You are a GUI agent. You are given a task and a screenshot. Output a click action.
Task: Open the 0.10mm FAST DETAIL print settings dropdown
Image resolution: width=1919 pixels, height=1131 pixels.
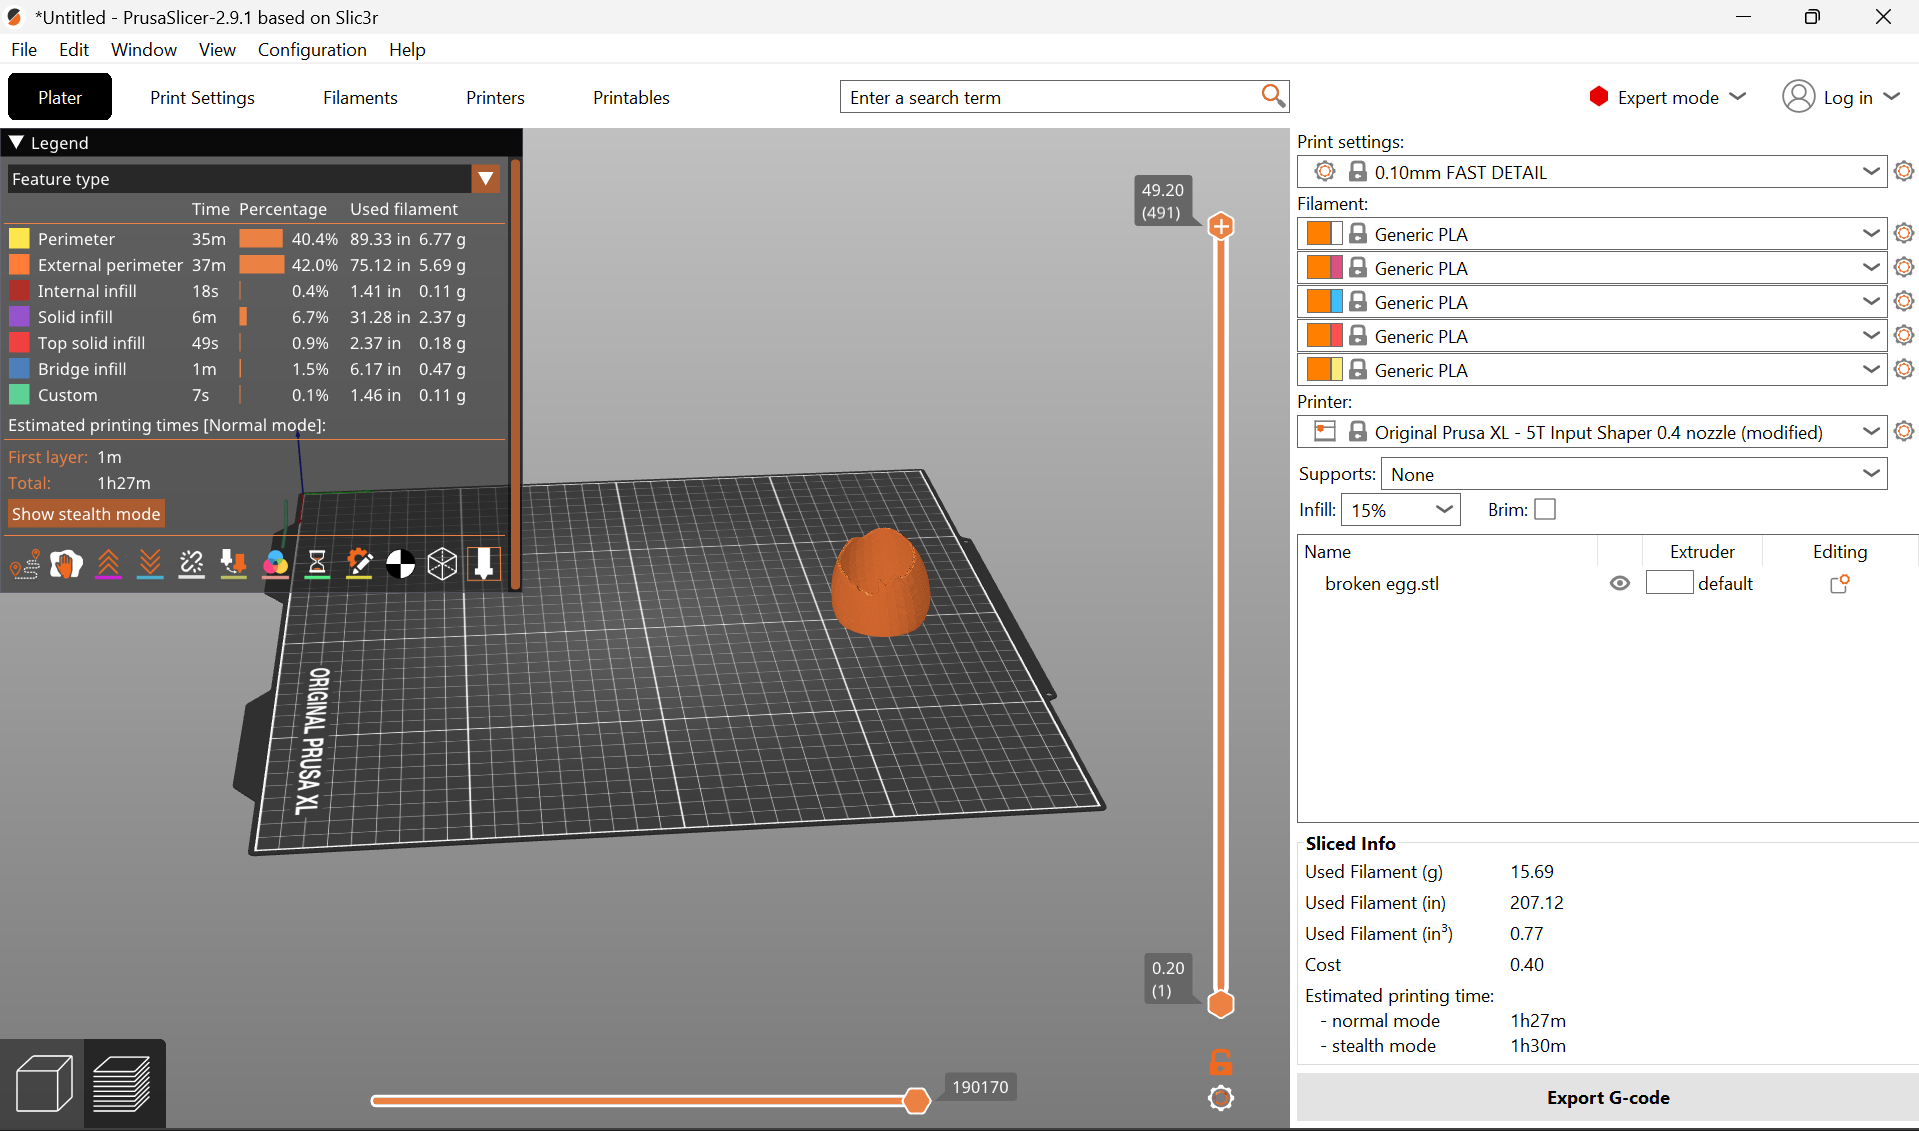click(x=1592, y=172)
